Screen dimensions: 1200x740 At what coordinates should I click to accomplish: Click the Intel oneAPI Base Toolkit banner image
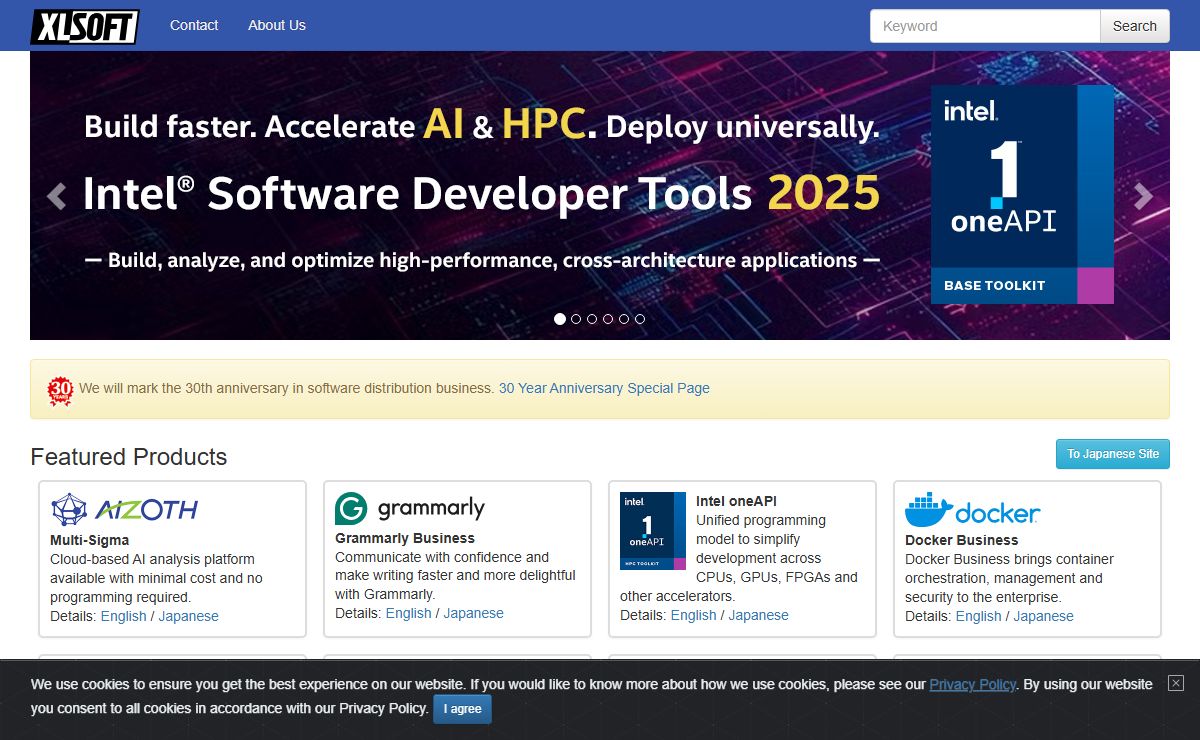tap(1022, 194)
